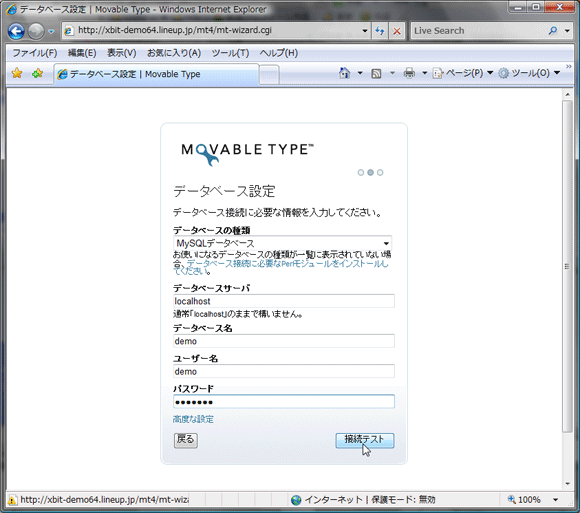Open the お気に入り(A) menu
580x513 pixels.
(174, 53)
